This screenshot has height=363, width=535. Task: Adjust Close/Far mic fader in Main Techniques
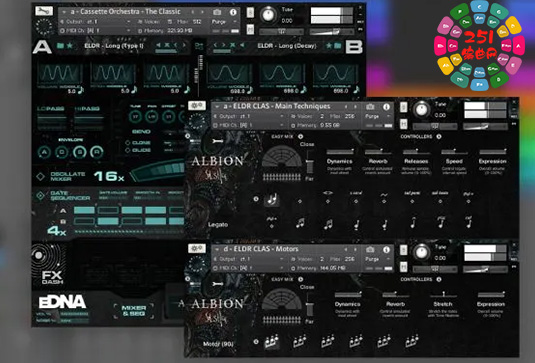309,163
